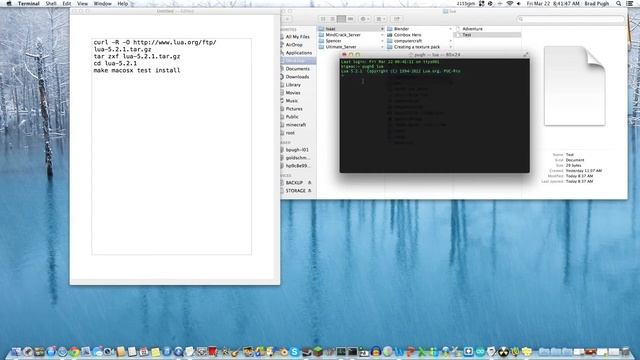Select the BACKUP device in the sidebar
Viewport: 640px width, 360px height.
point(293,182)
